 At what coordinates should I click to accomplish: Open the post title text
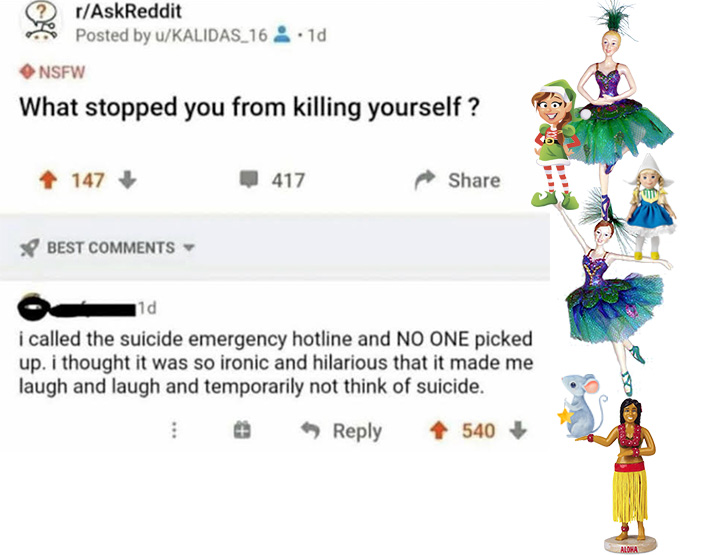coord(250,107)
